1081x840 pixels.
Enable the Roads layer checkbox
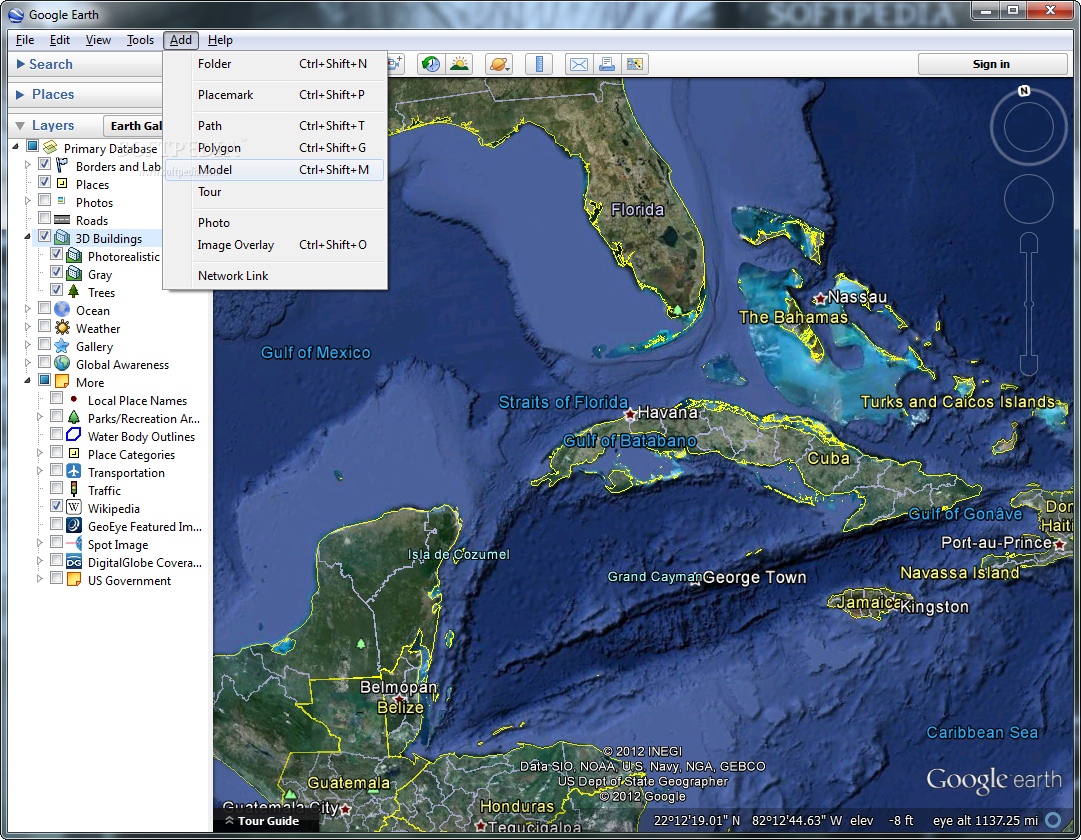pos(44,218)
